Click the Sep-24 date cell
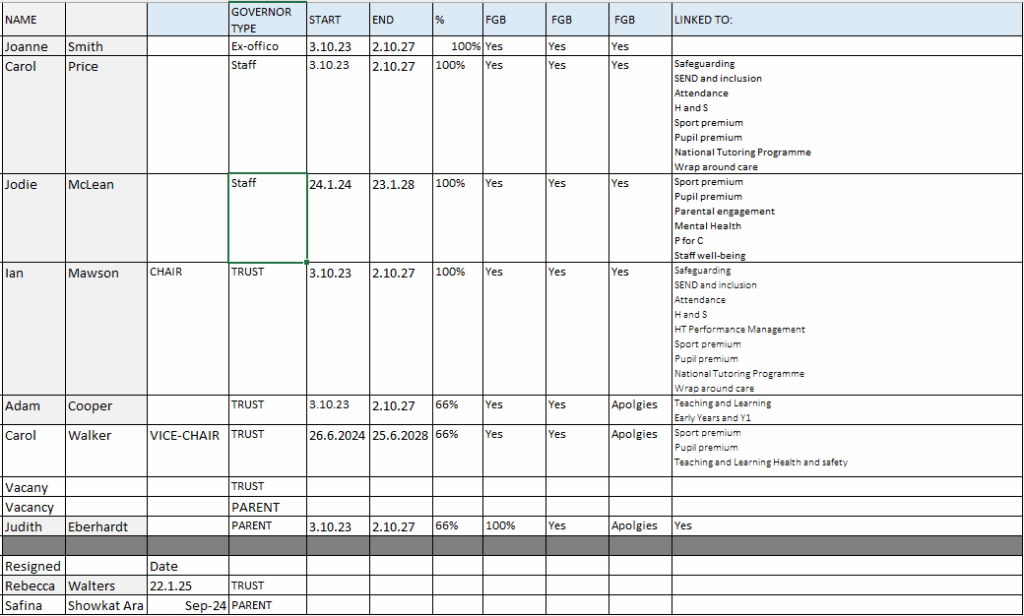This screenshot has height=616, width=1024. point(187,605)
